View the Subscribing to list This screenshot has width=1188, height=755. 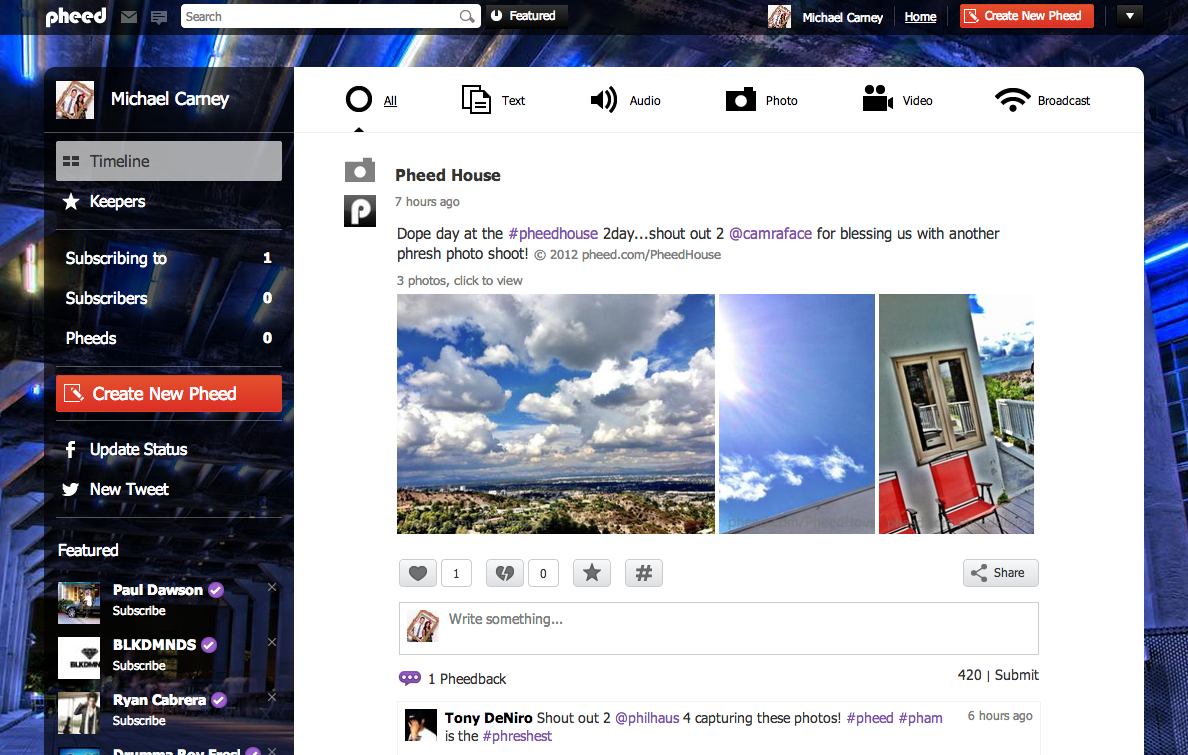point(169,258)
